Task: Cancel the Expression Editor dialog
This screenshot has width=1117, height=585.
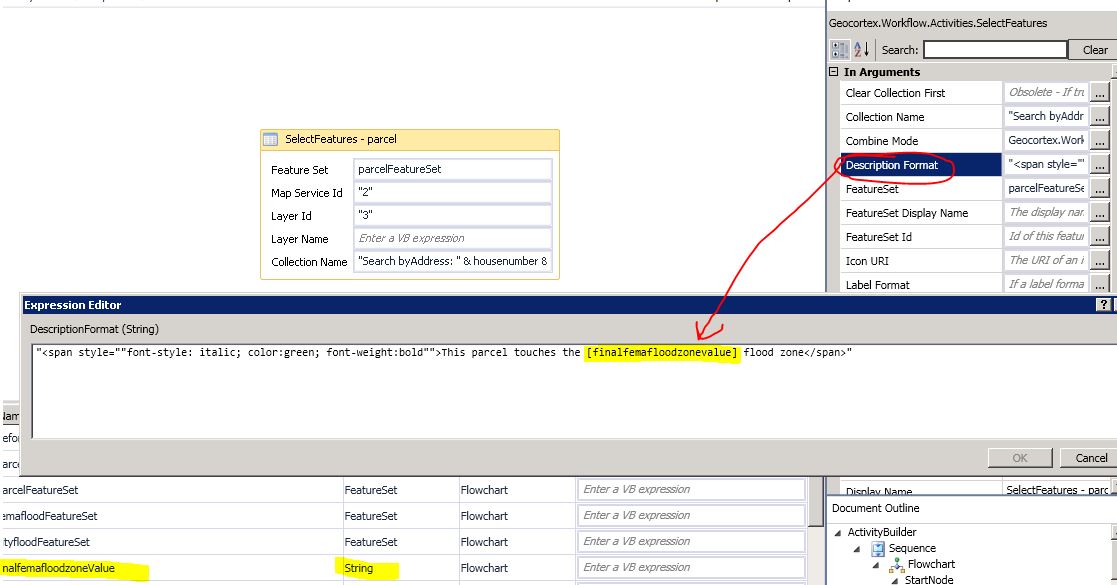Action: pyautogui.click(x=1090, y=458)
